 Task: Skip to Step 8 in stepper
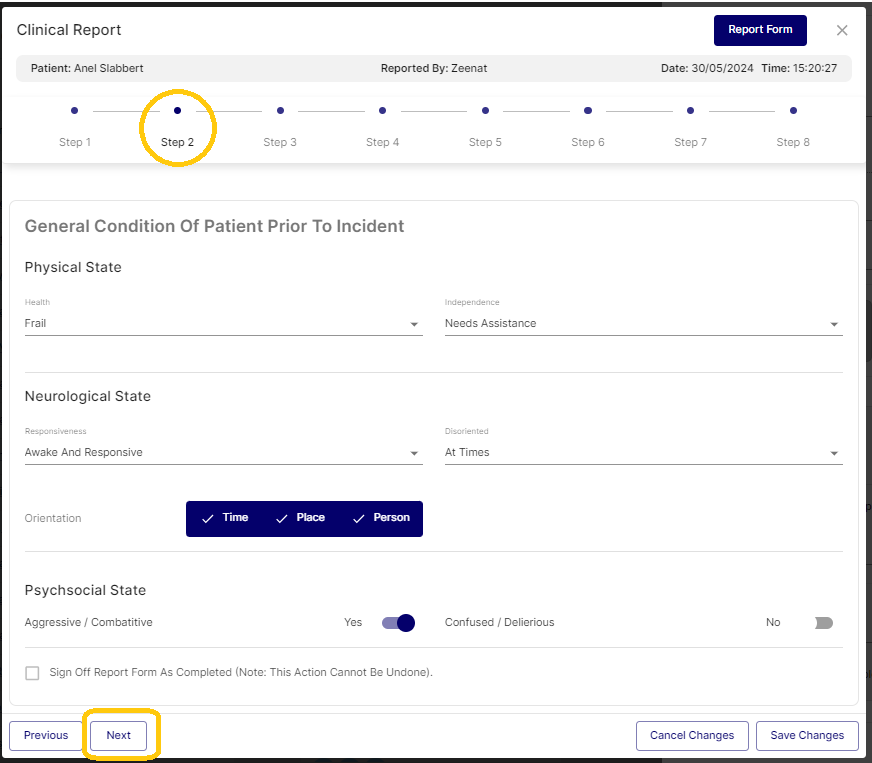click(793, 111)
